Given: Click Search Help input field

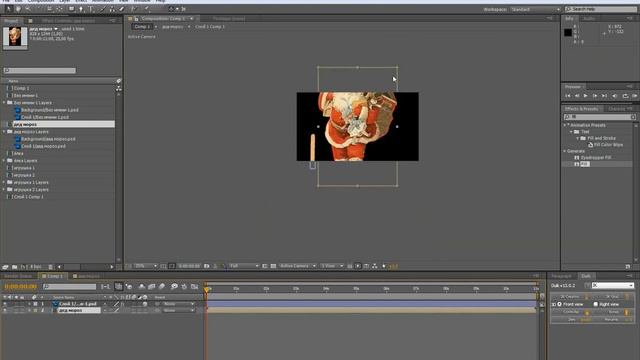Looking at the screenshot, I should coord(601,9).
